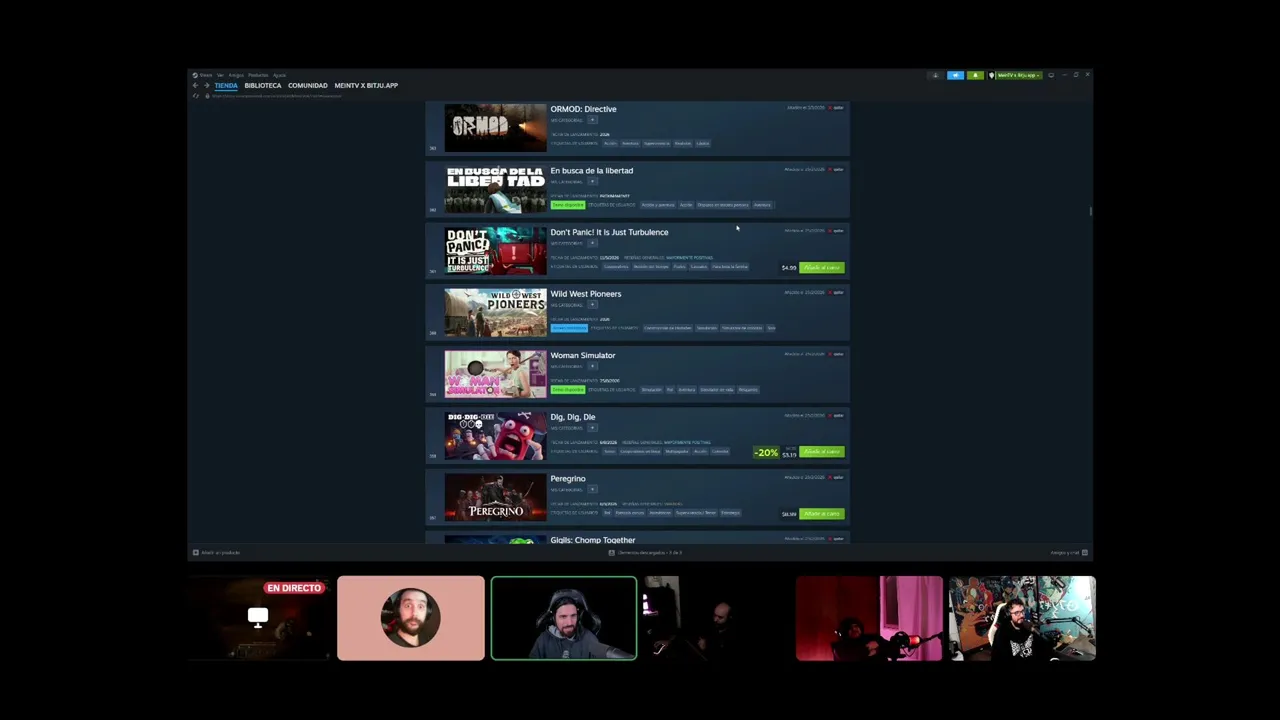Add a category to Peregrino
This screenshot has height=720, width=1280.
coord(592,490)
